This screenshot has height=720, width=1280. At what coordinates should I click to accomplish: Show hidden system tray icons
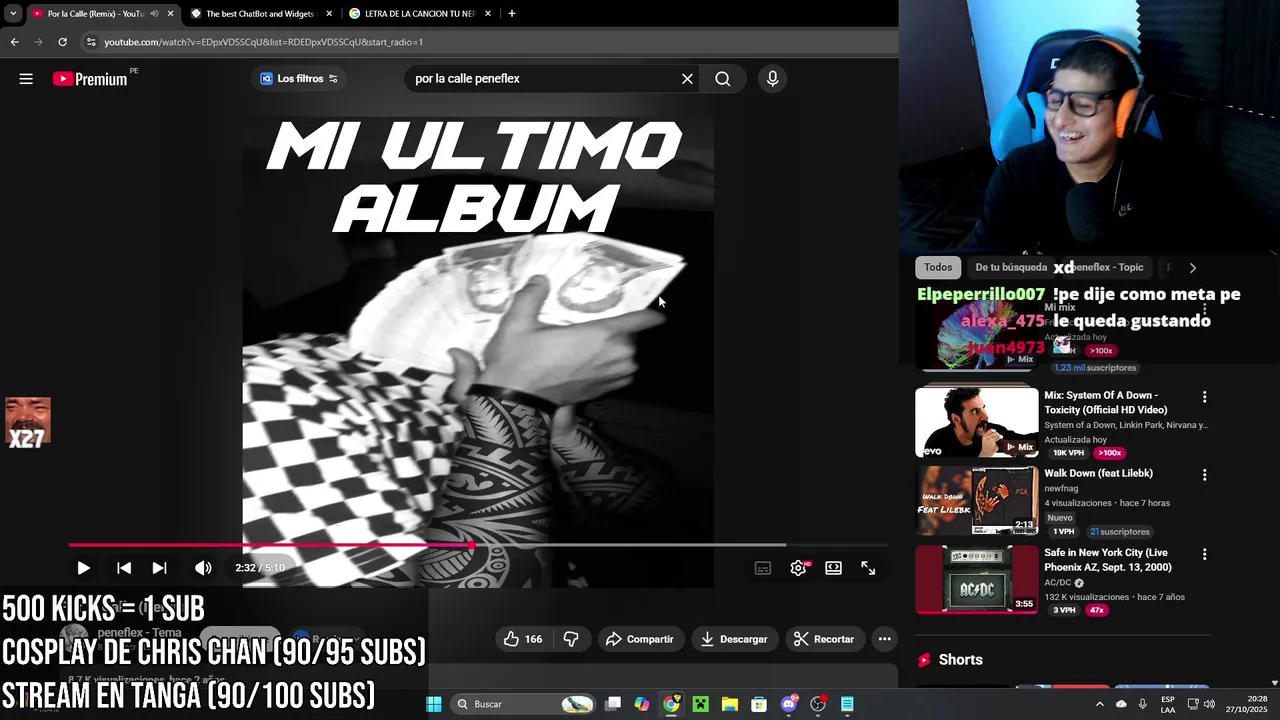(x=1099, y=704)
